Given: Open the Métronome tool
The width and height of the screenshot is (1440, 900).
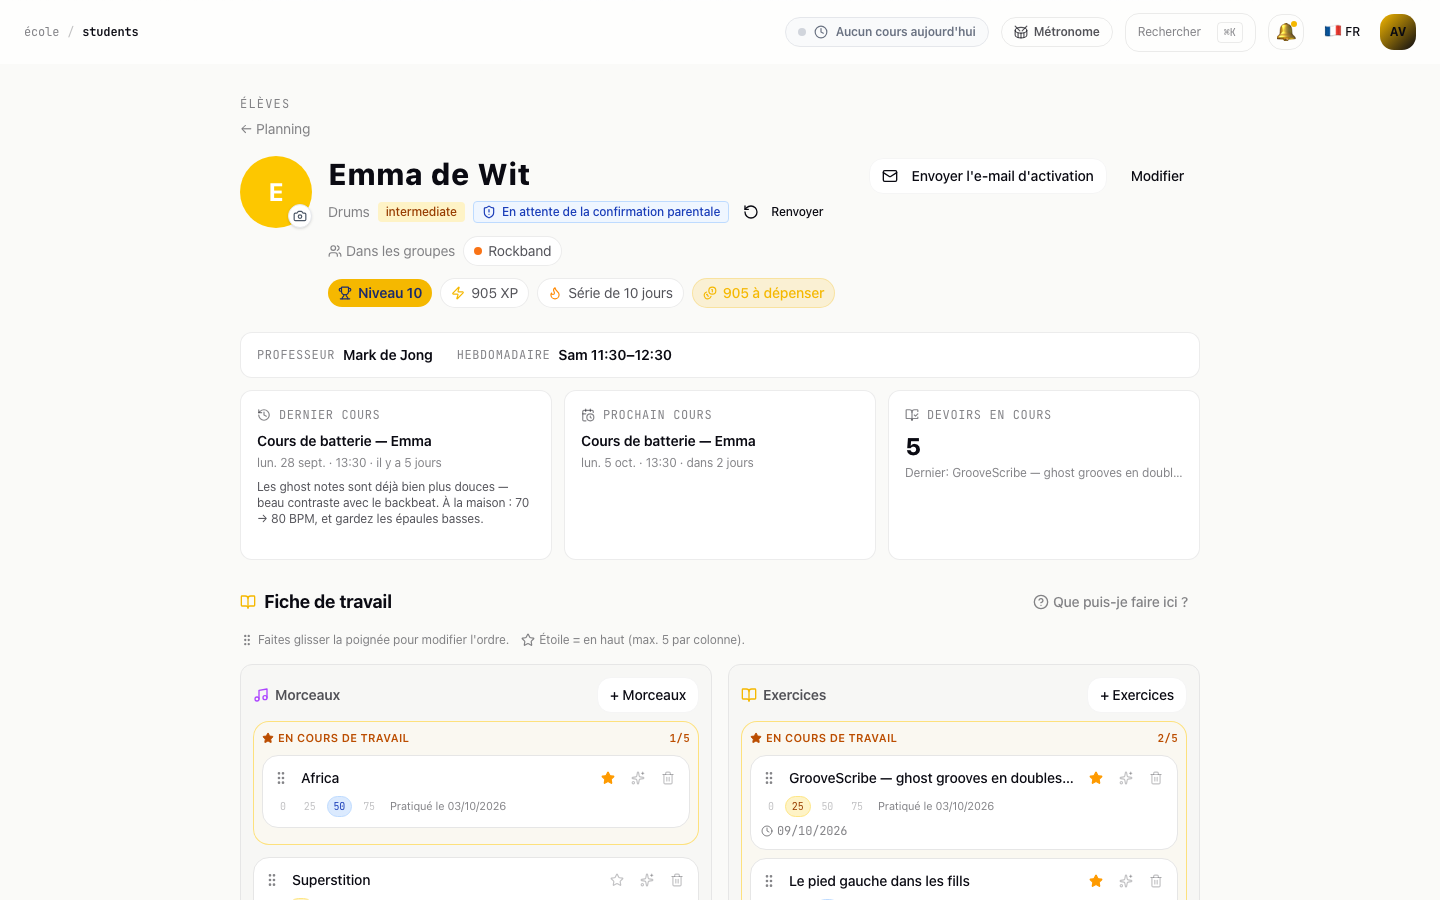Looking at the screenshot, I should tap(1057, 32).
